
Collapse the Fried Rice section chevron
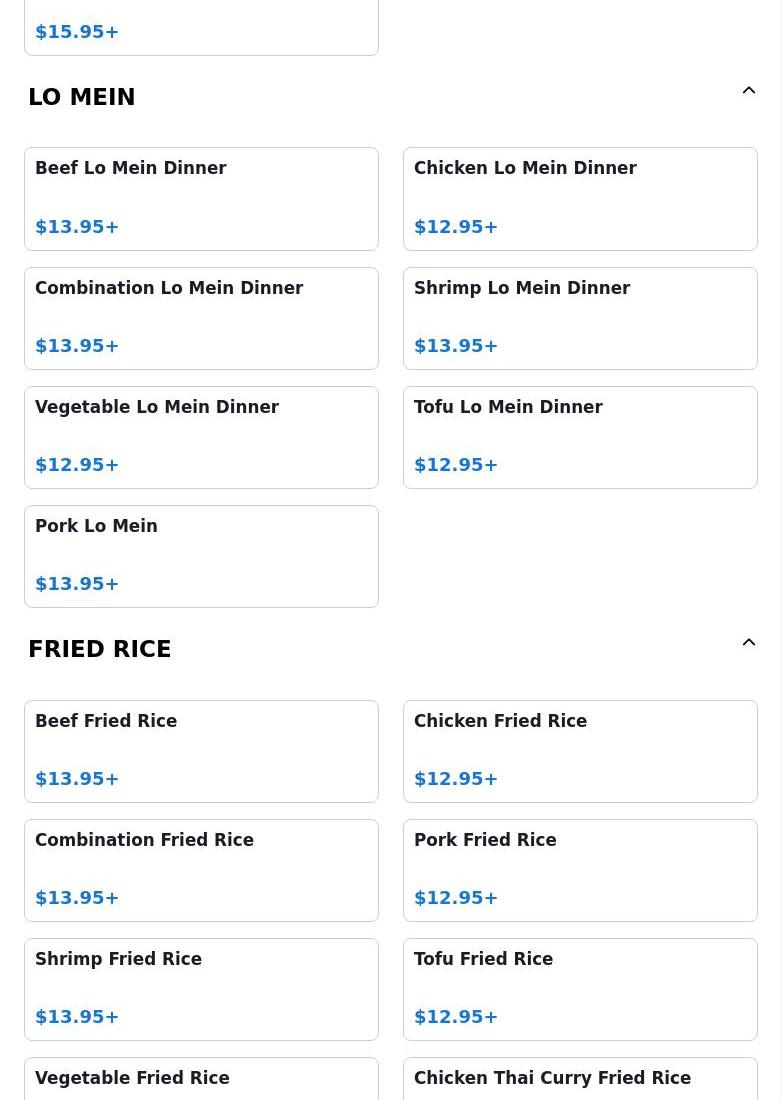click(748, 643)
